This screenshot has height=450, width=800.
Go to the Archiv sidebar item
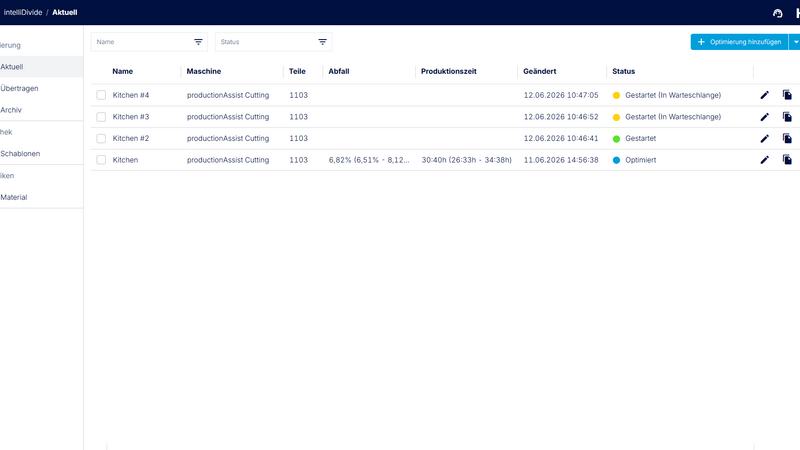[11, 110]
